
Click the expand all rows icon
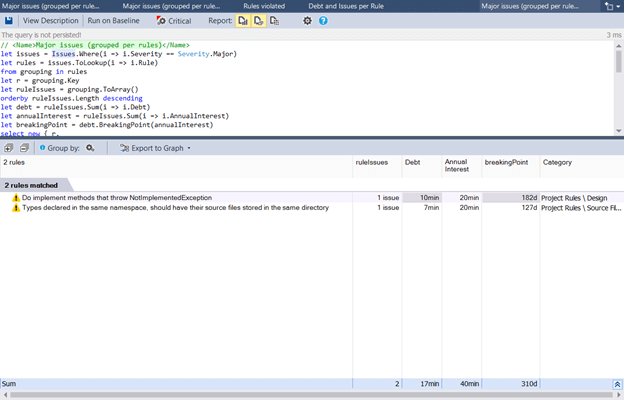click(x=9, y=148)
